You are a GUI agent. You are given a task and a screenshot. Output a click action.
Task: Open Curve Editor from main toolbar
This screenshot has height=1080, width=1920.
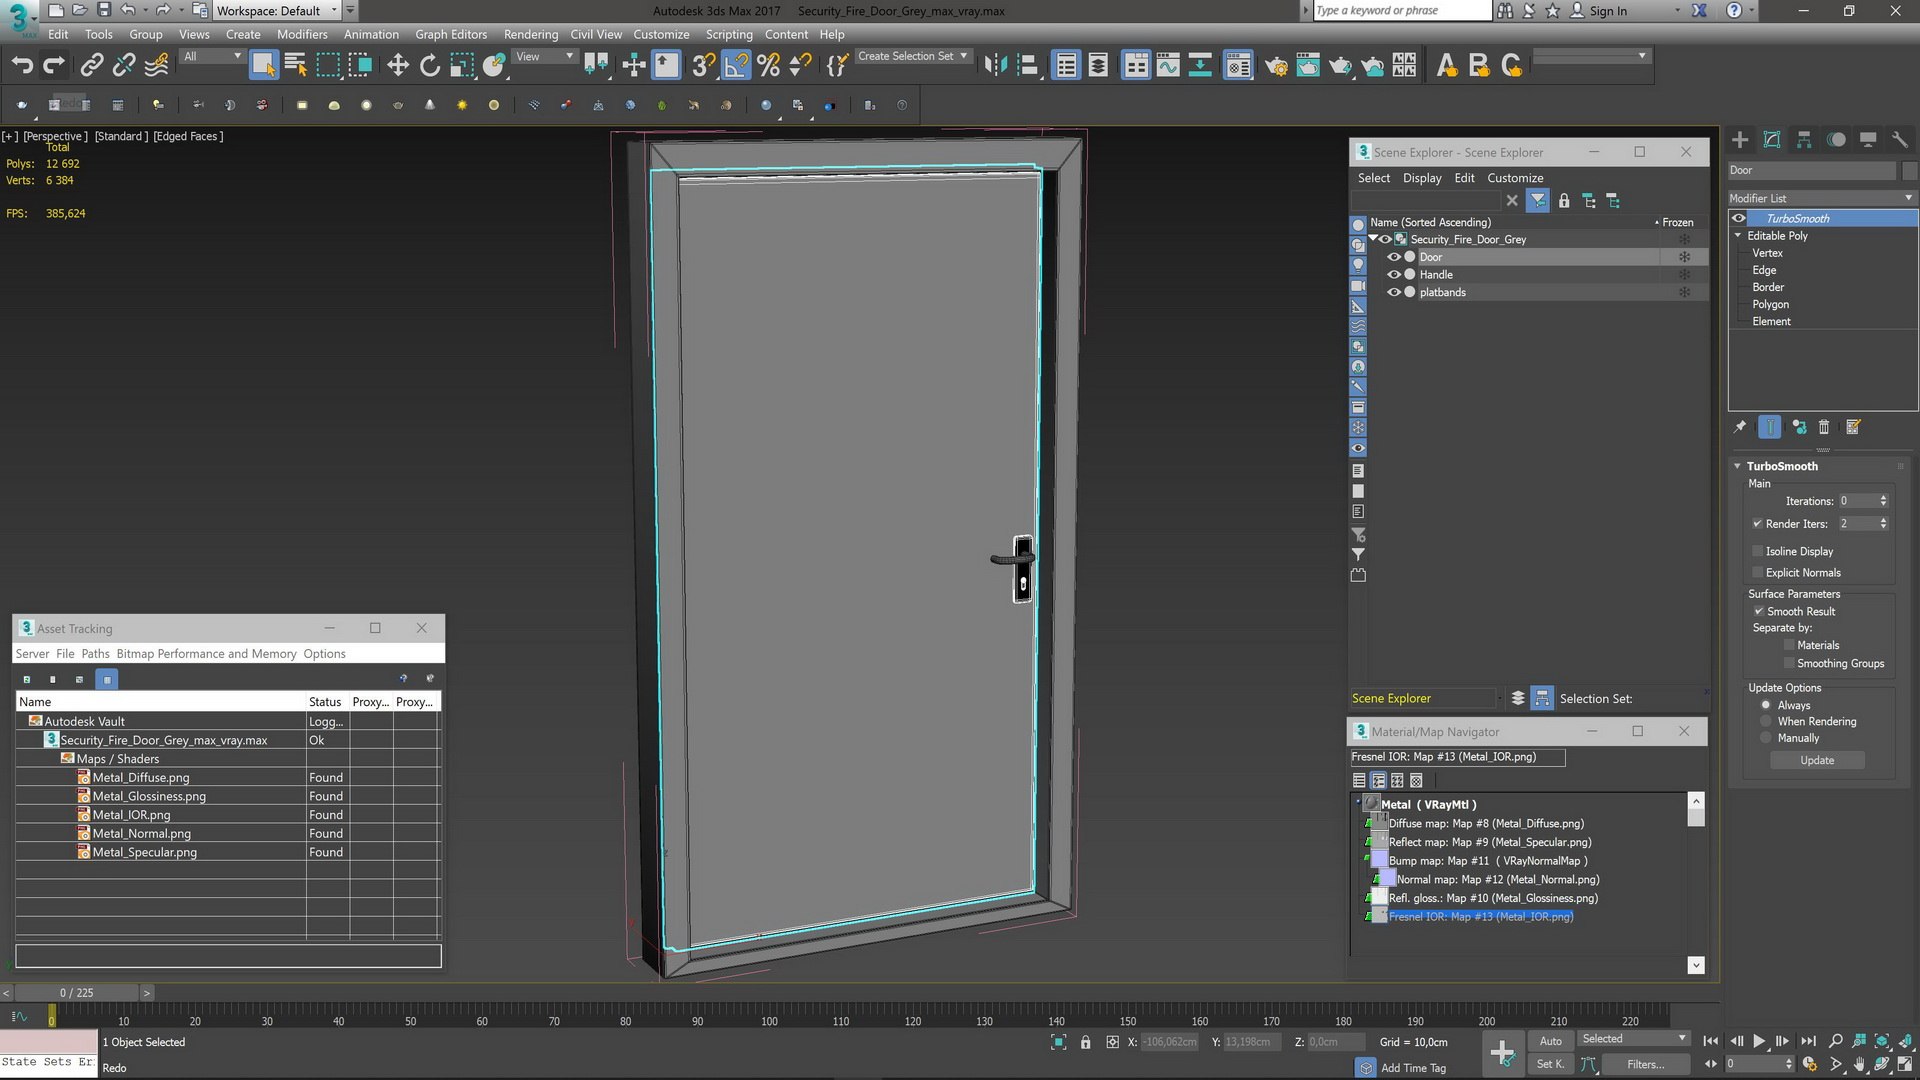click(x=1168, y=66)
